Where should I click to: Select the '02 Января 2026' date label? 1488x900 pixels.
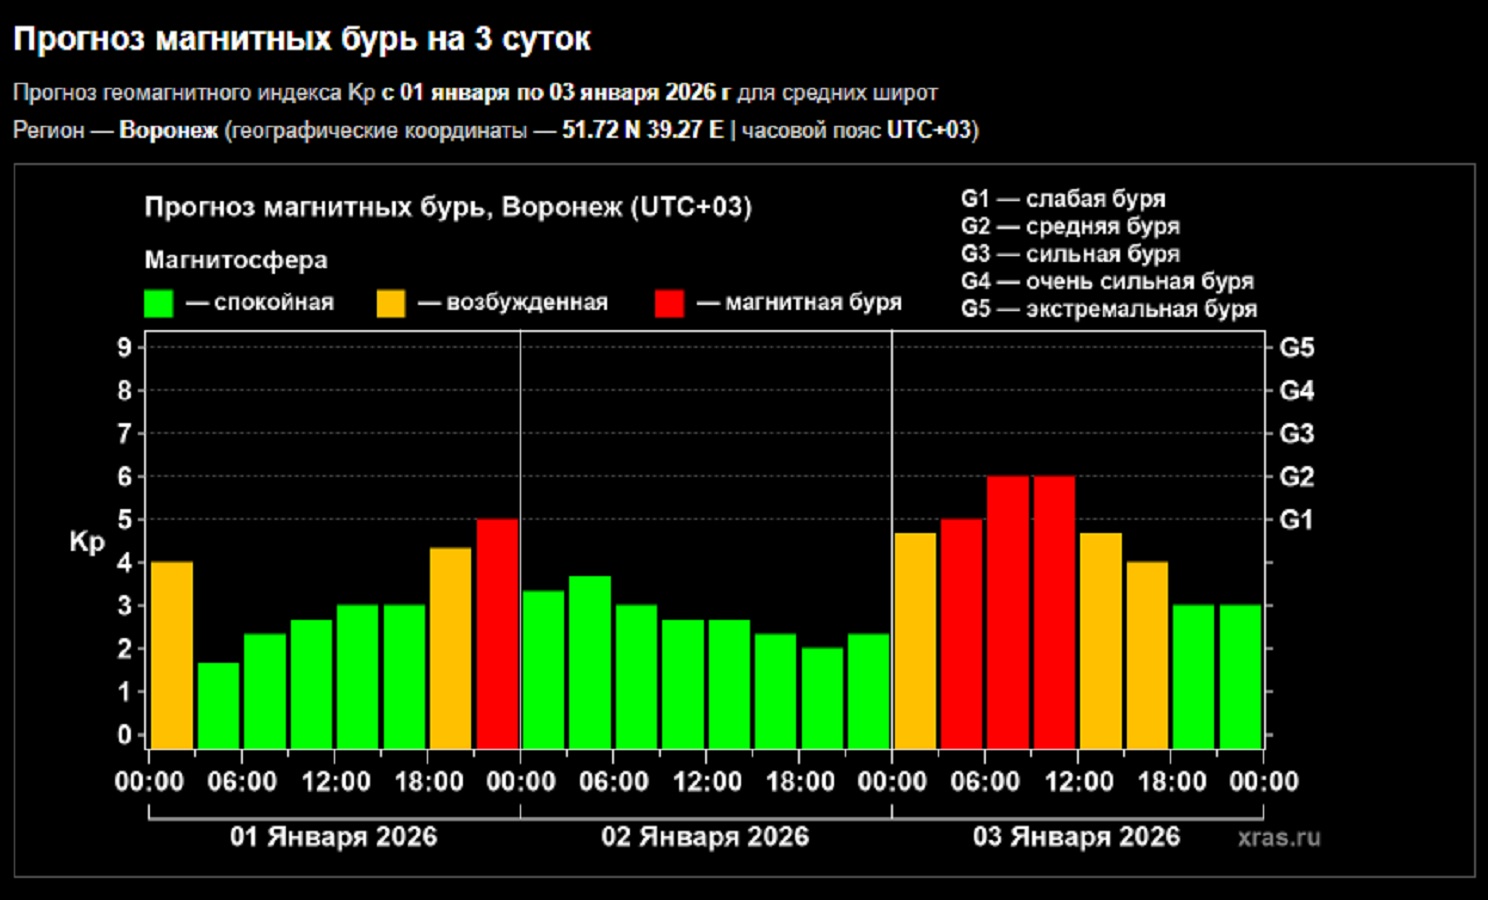705,837
